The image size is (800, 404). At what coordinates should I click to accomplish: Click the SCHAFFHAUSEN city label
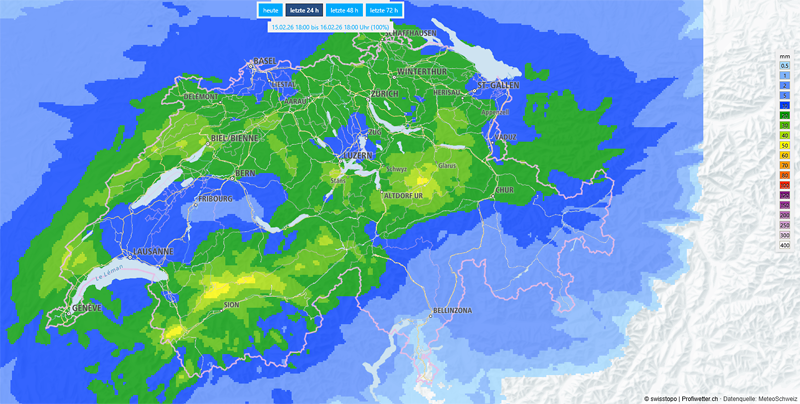(x=411, y=33)
